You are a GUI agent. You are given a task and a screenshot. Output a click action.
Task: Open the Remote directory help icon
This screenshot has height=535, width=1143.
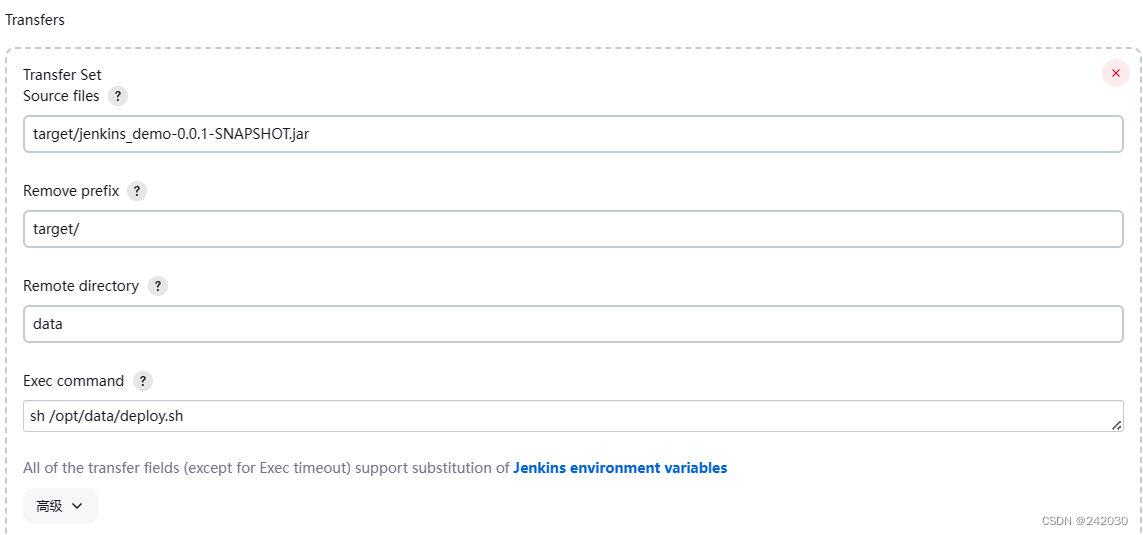[x=157, y=286]
